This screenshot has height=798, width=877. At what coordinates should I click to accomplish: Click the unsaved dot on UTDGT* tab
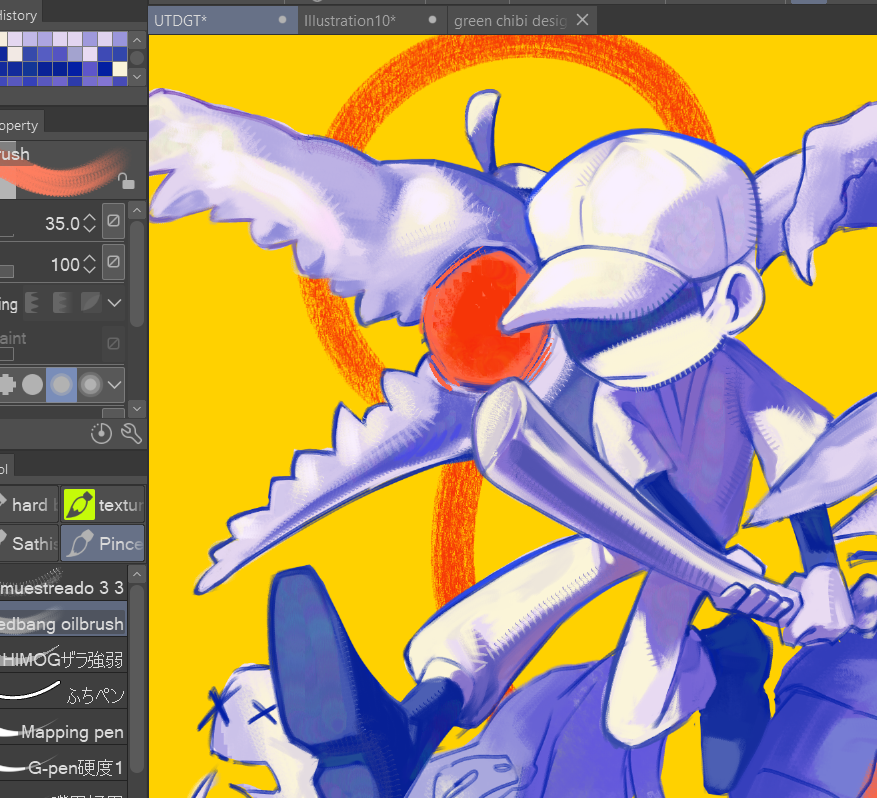click(282, 20)
